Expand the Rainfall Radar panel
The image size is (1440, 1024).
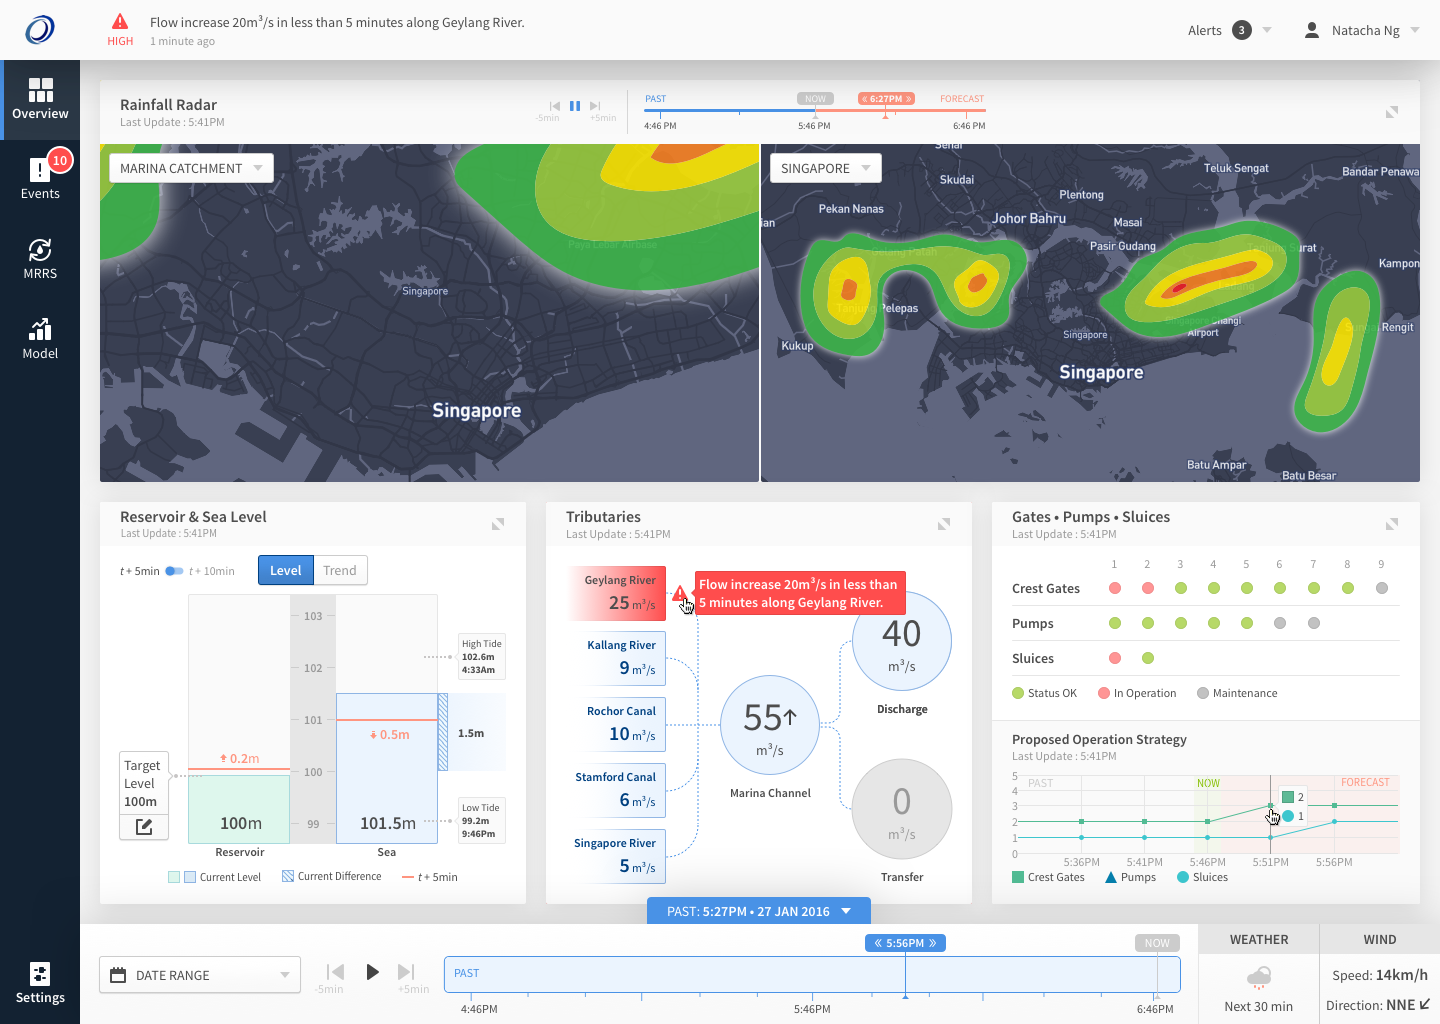(x=1392, y=112)
